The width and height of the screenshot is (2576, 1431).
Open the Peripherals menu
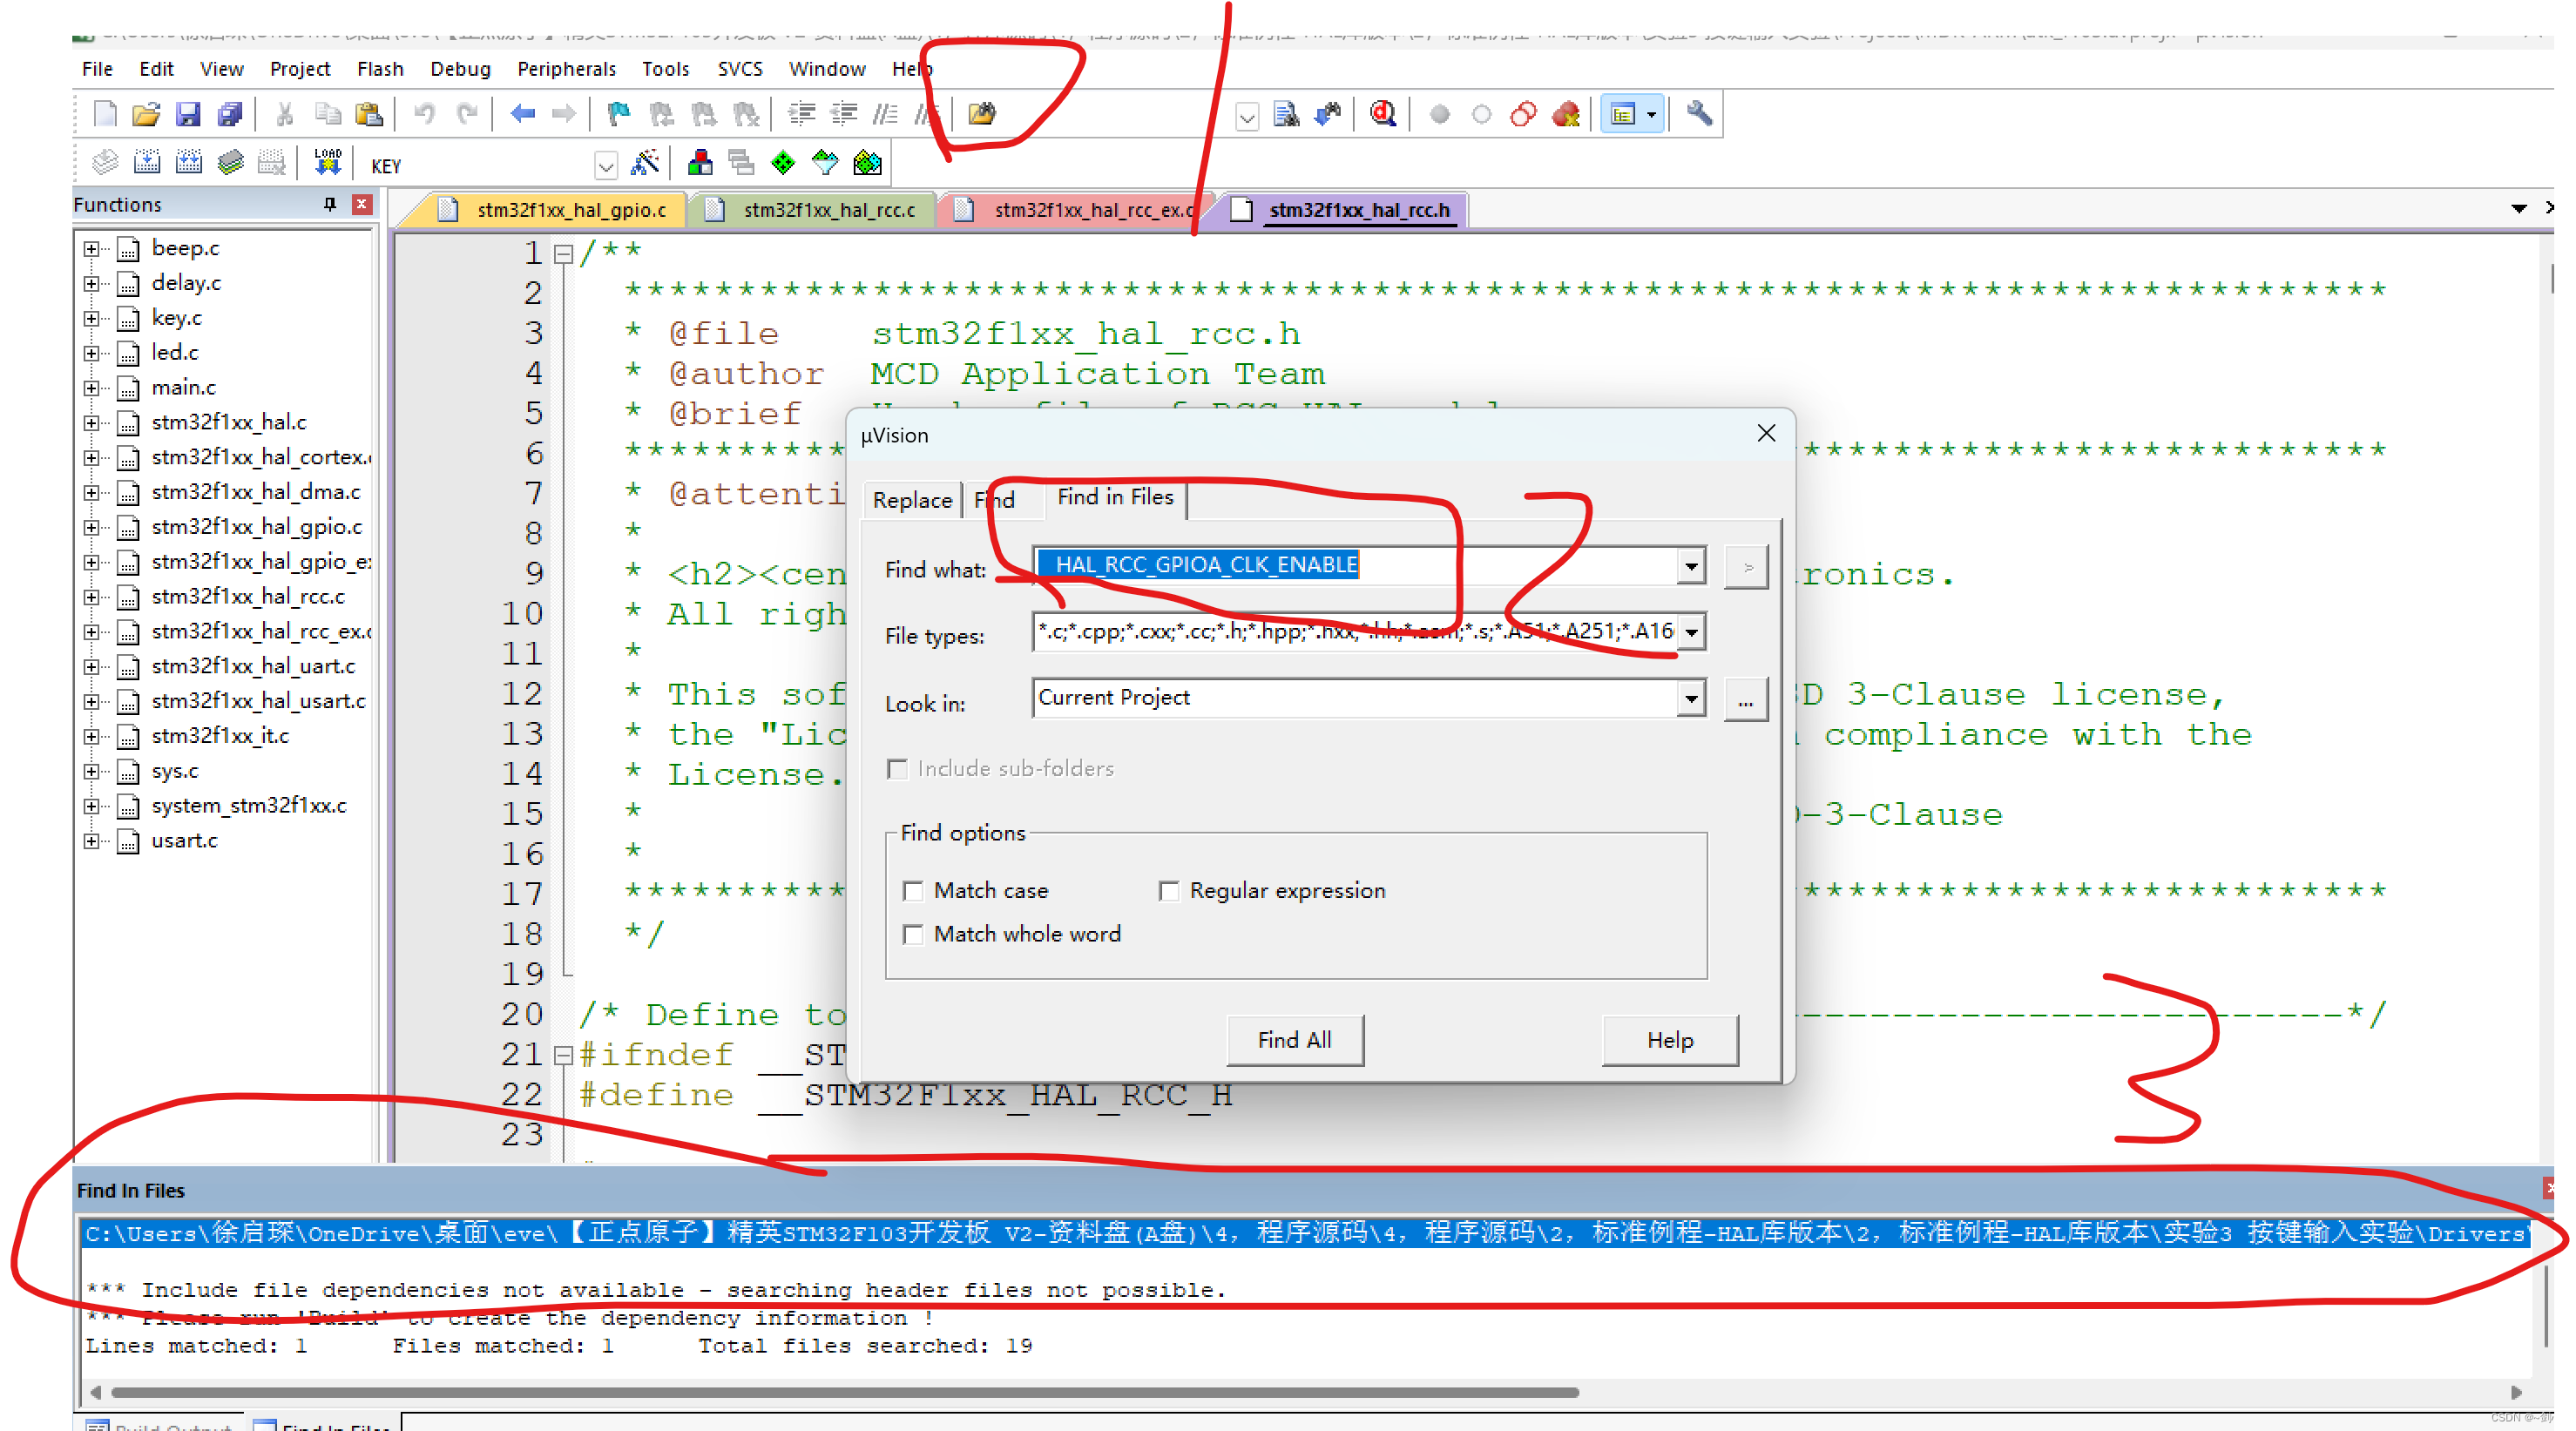566,69
